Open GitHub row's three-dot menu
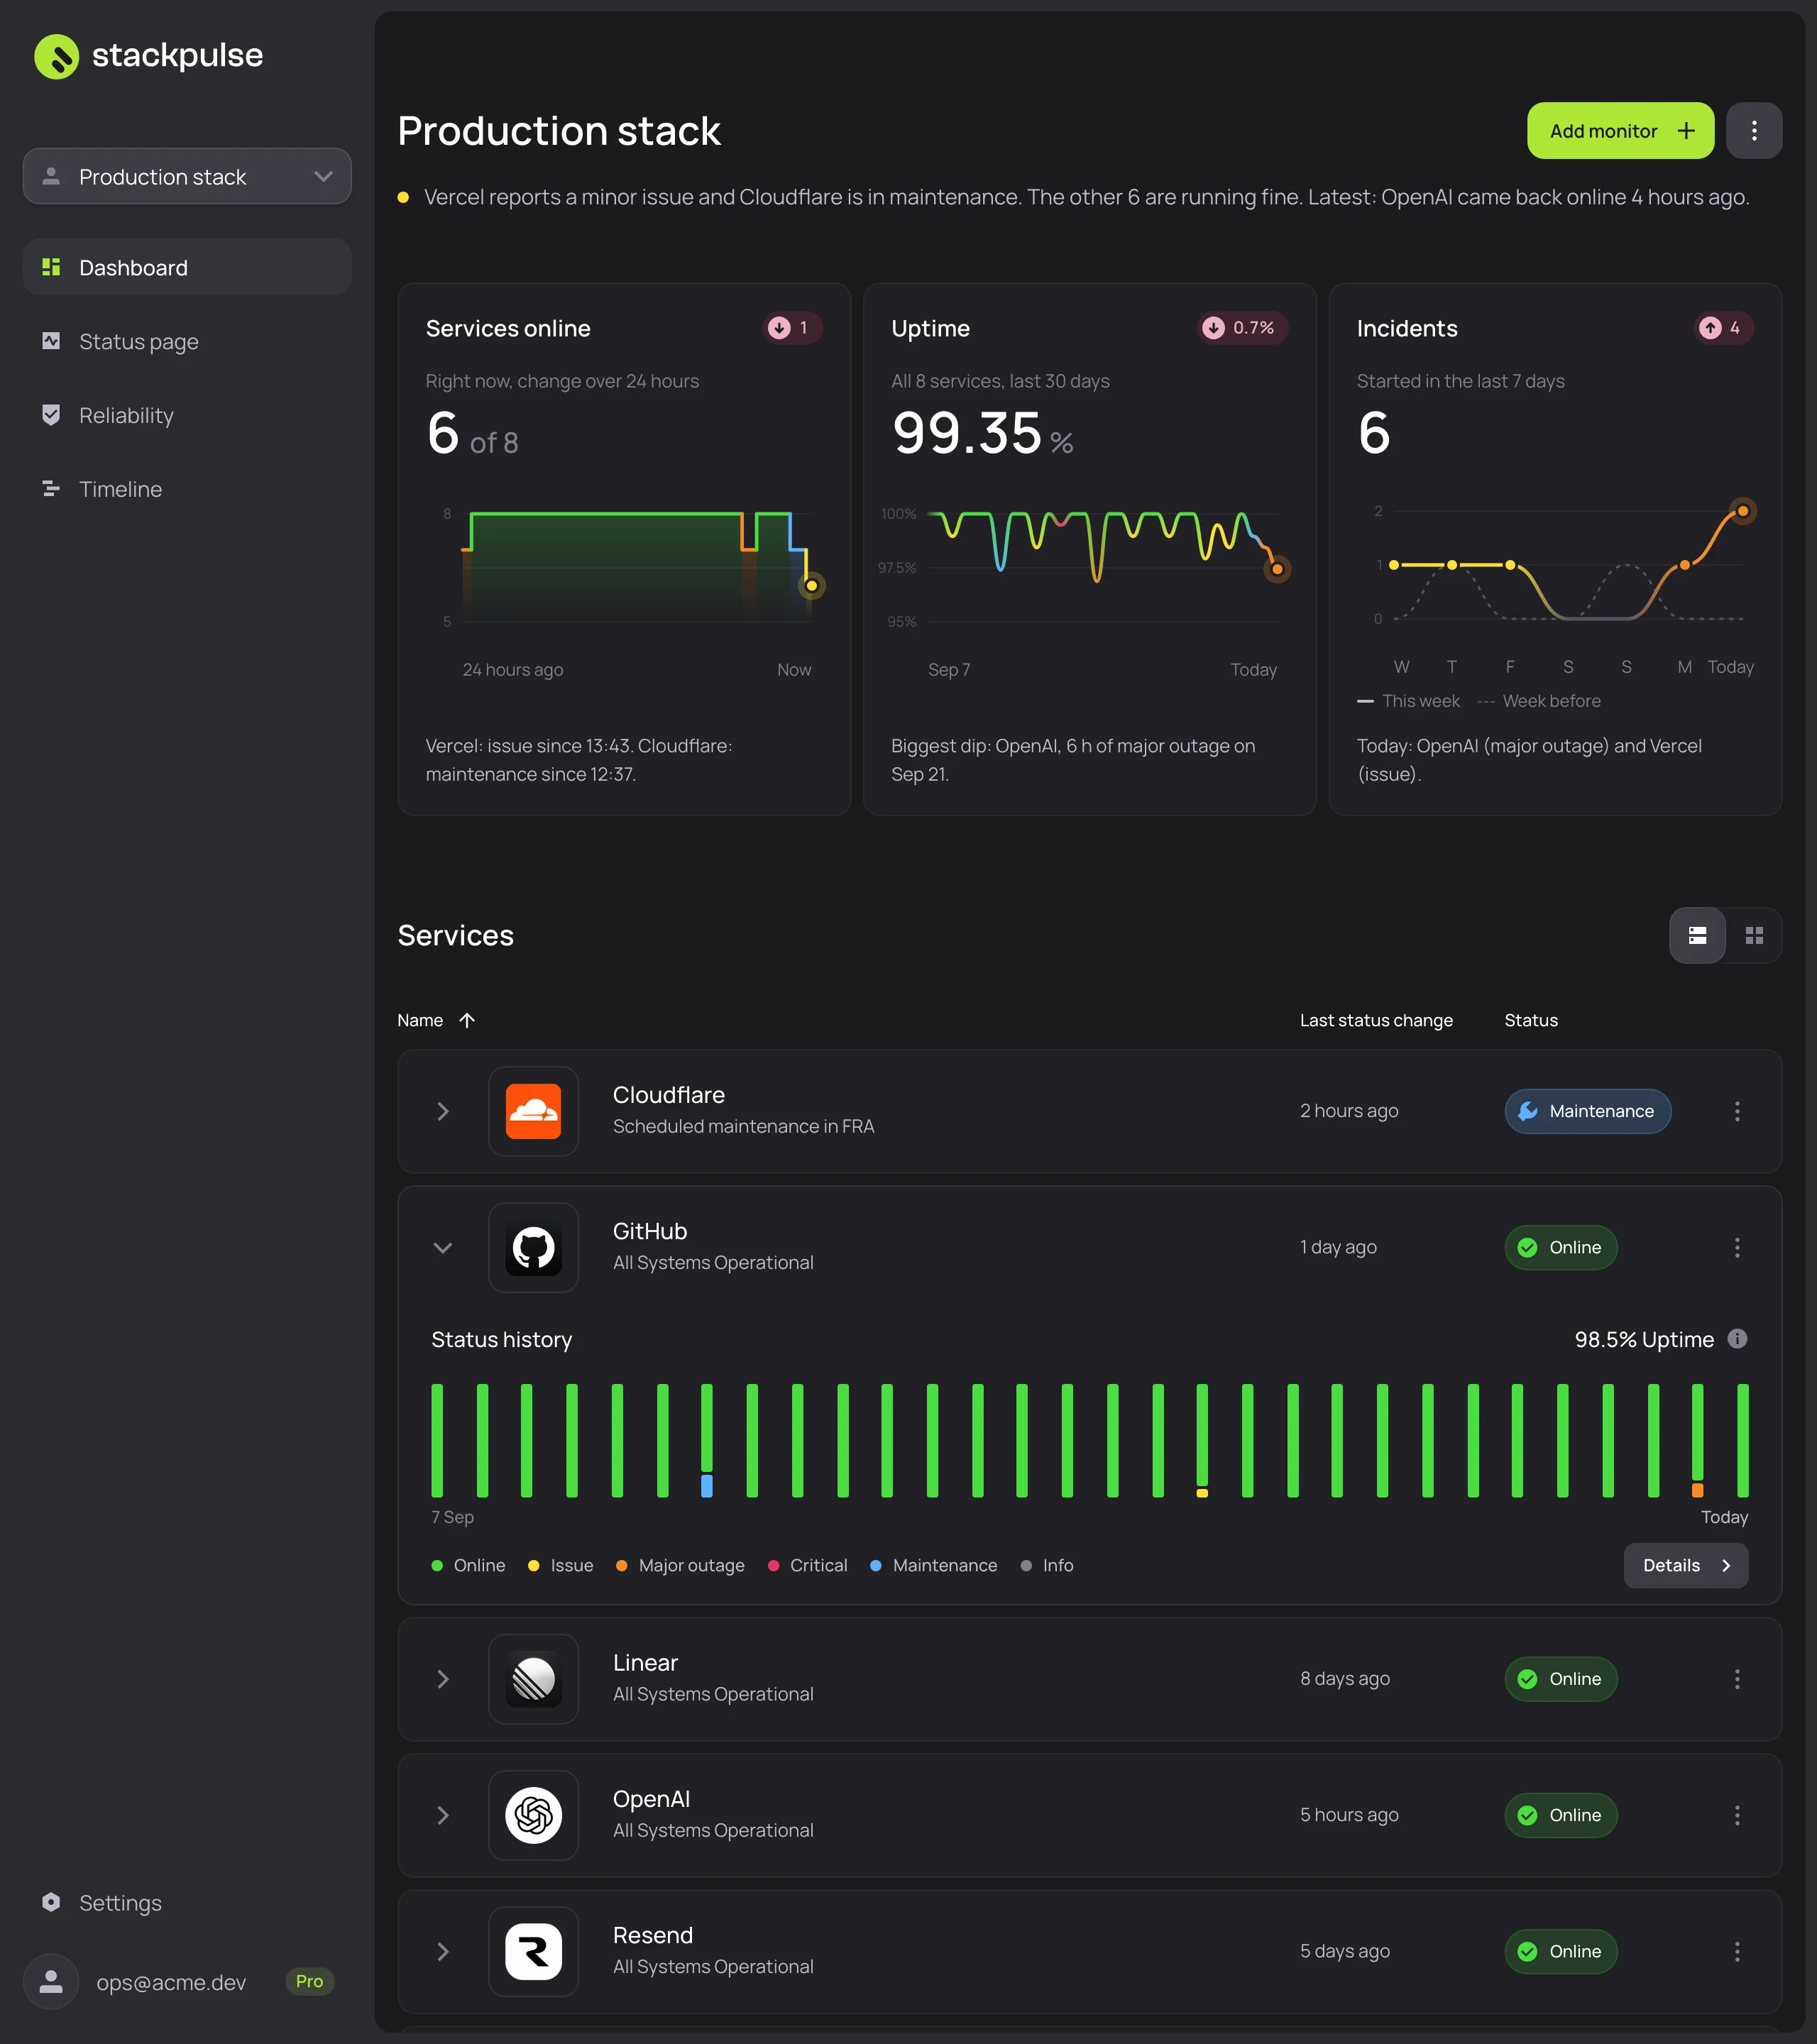 coord(1737,1247)
